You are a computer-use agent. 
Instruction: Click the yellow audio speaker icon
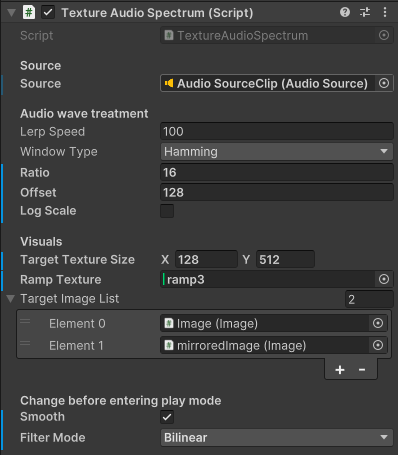169,83
